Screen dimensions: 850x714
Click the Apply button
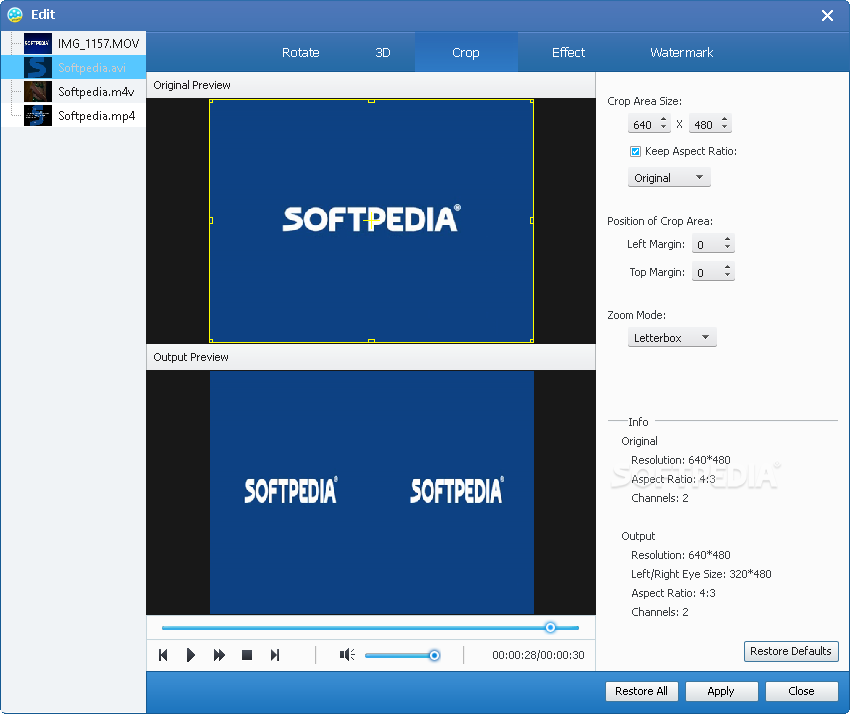coord(721,691)
